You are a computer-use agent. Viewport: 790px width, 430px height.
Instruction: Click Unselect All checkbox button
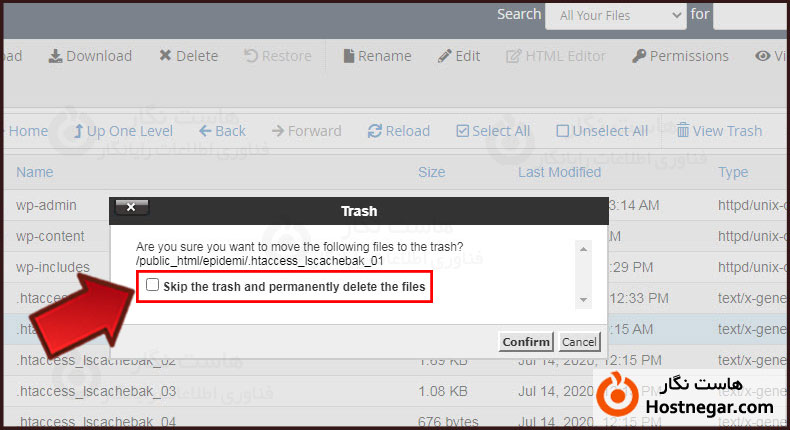pyautogui.click(x=602, y=131)
